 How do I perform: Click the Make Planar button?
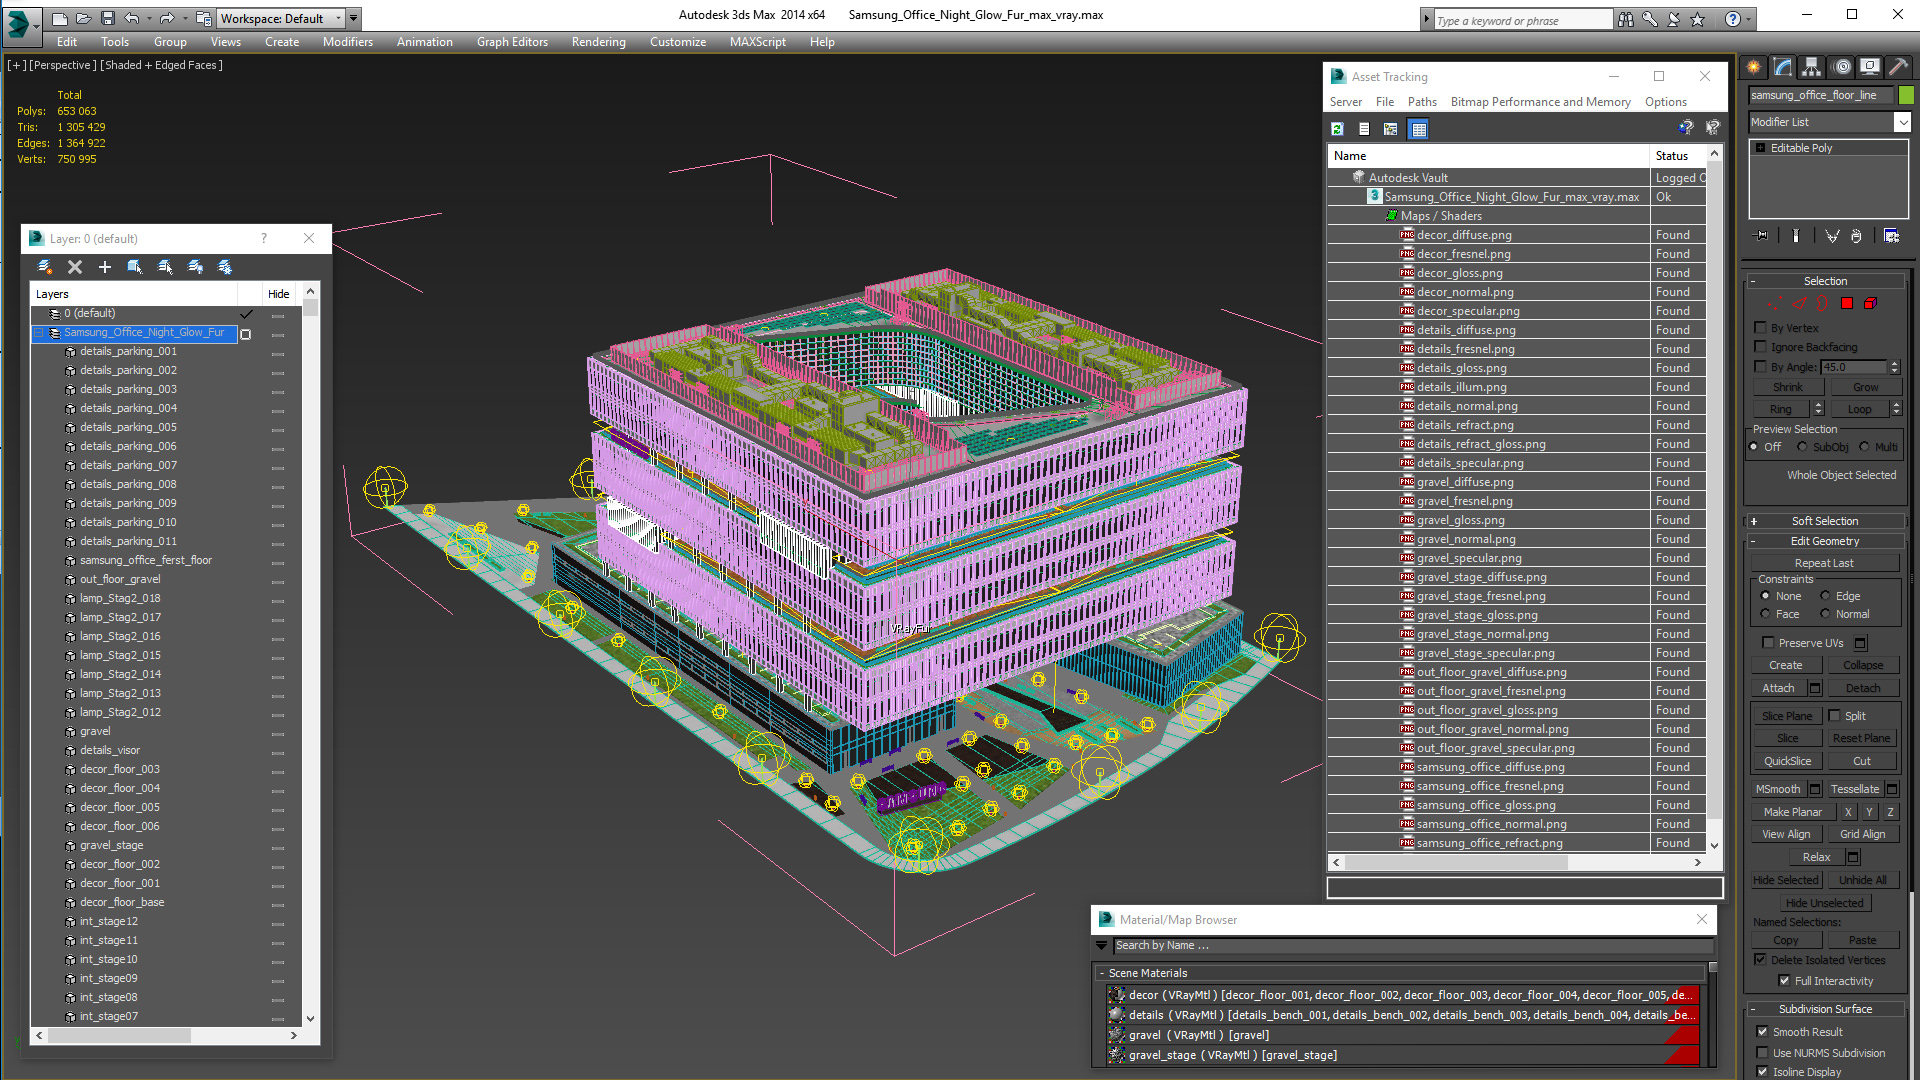[x=1792, y=812]
